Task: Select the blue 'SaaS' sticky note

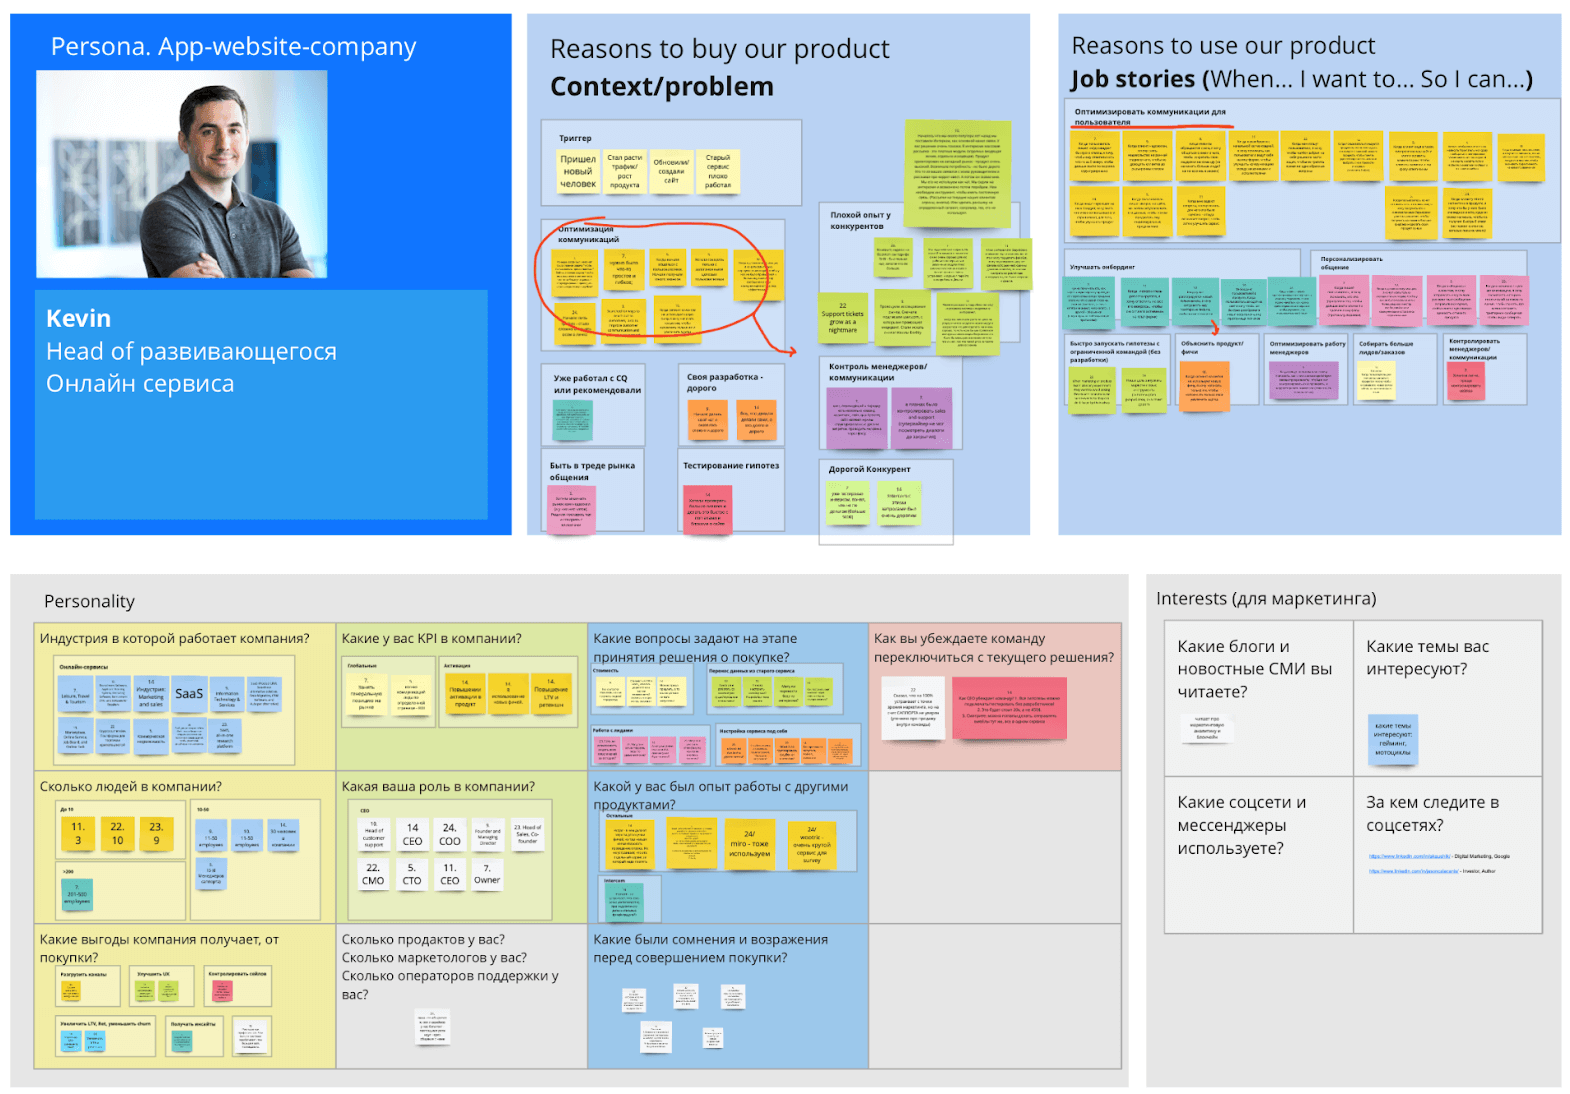Action: [189, 694]
